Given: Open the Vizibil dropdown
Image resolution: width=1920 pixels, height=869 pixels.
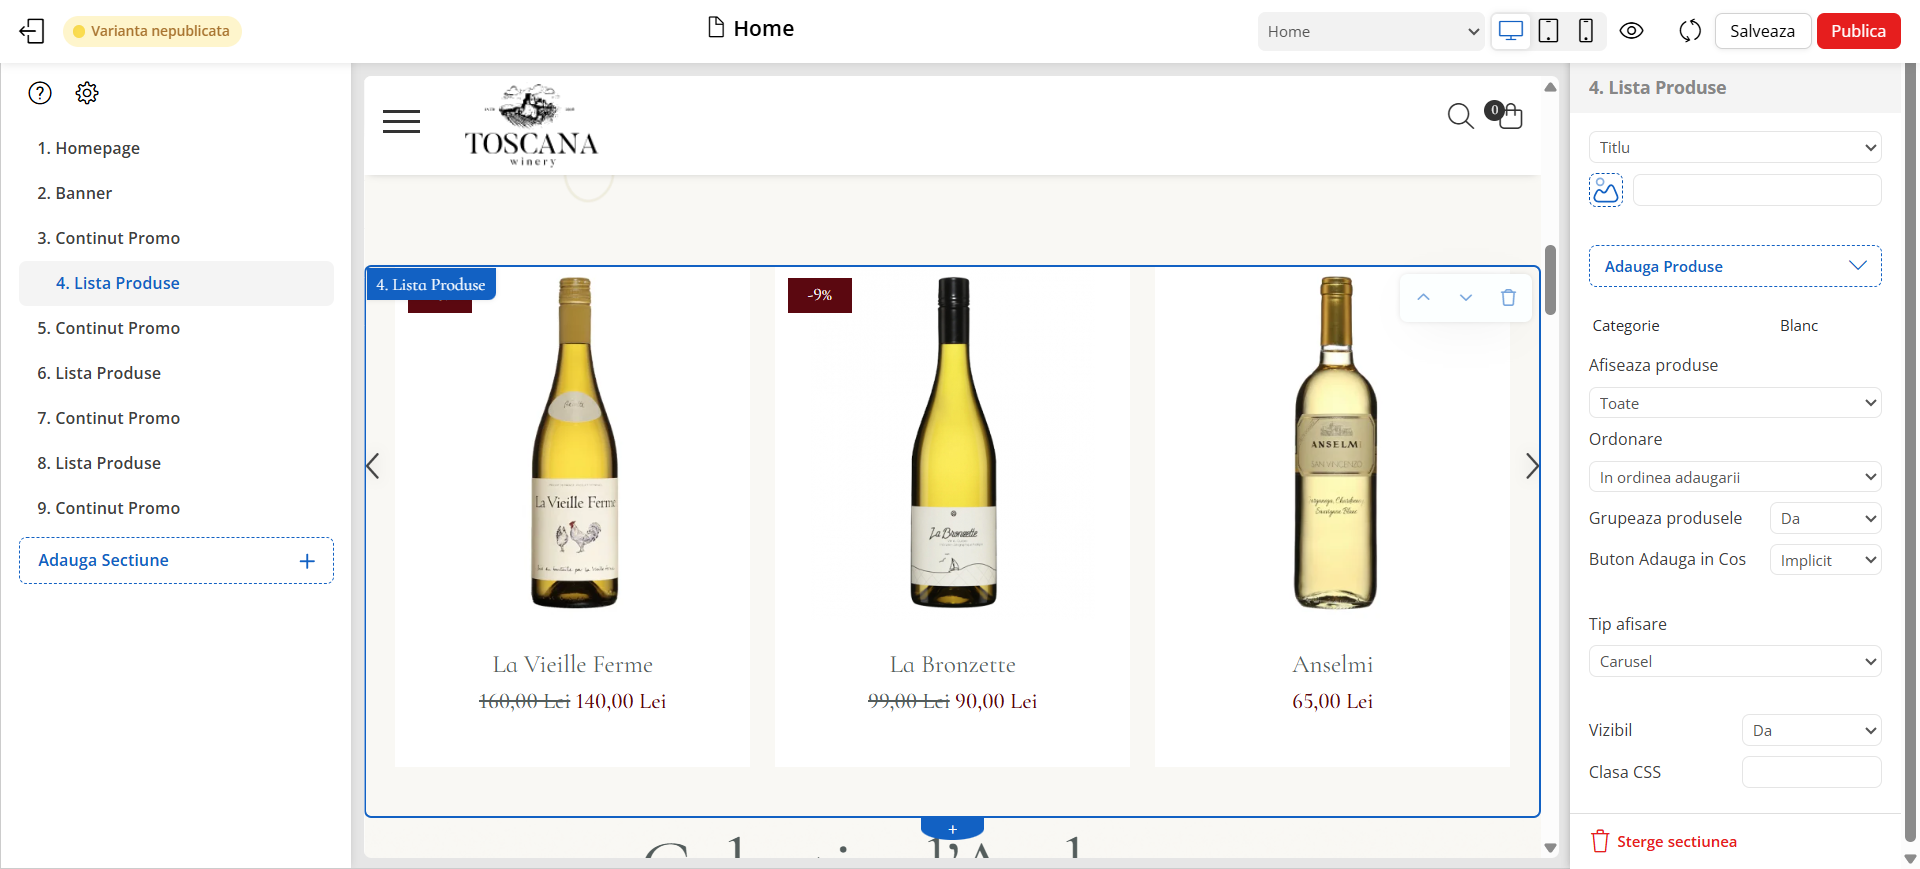Looking at the screenshot, I should tap(1811, 730).
